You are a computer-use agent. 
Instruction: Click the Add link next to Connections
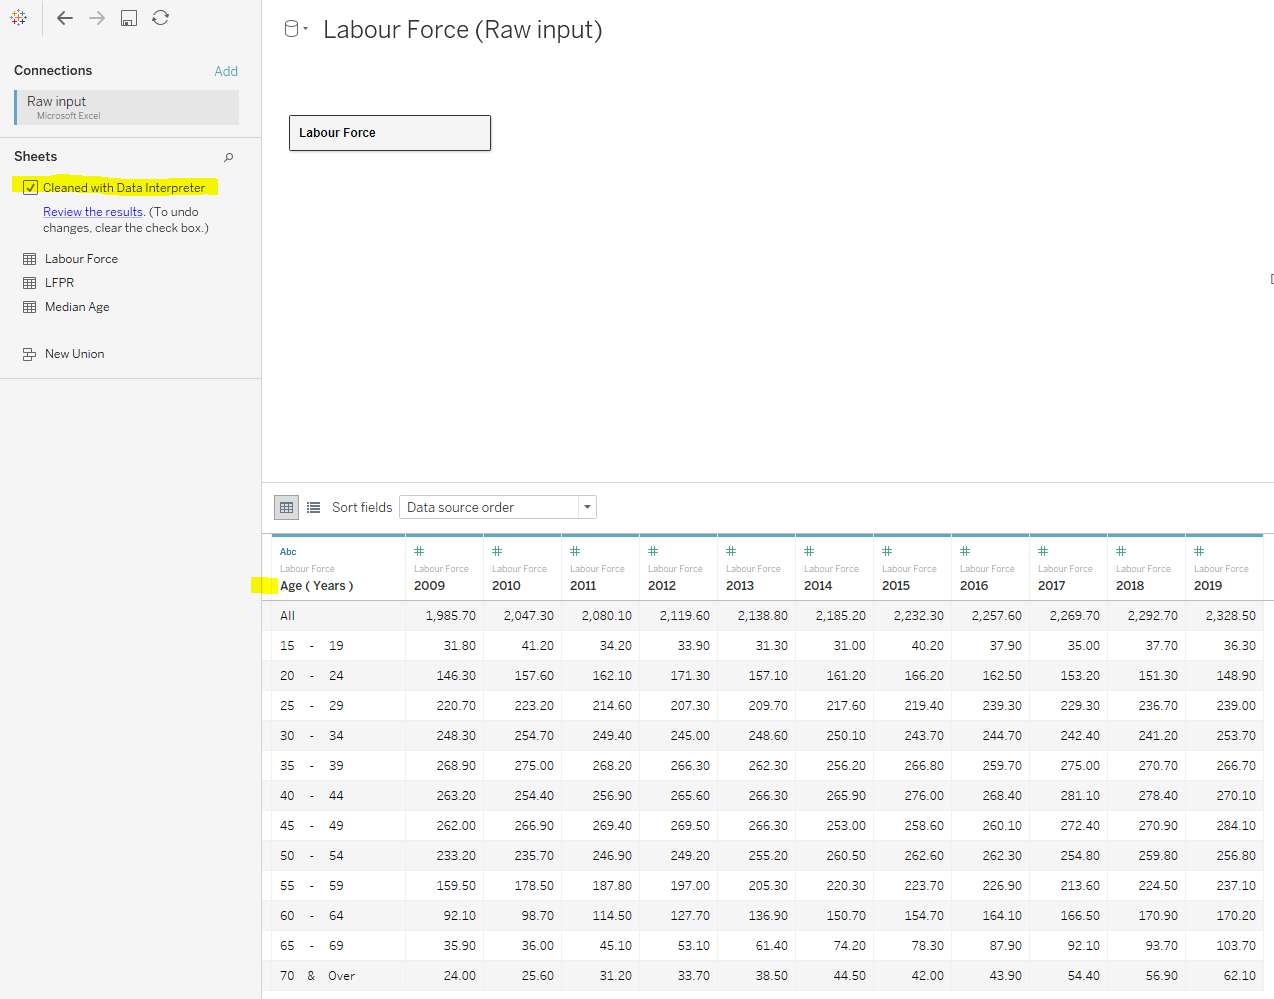pyautogui.click(x=226, y=71)
